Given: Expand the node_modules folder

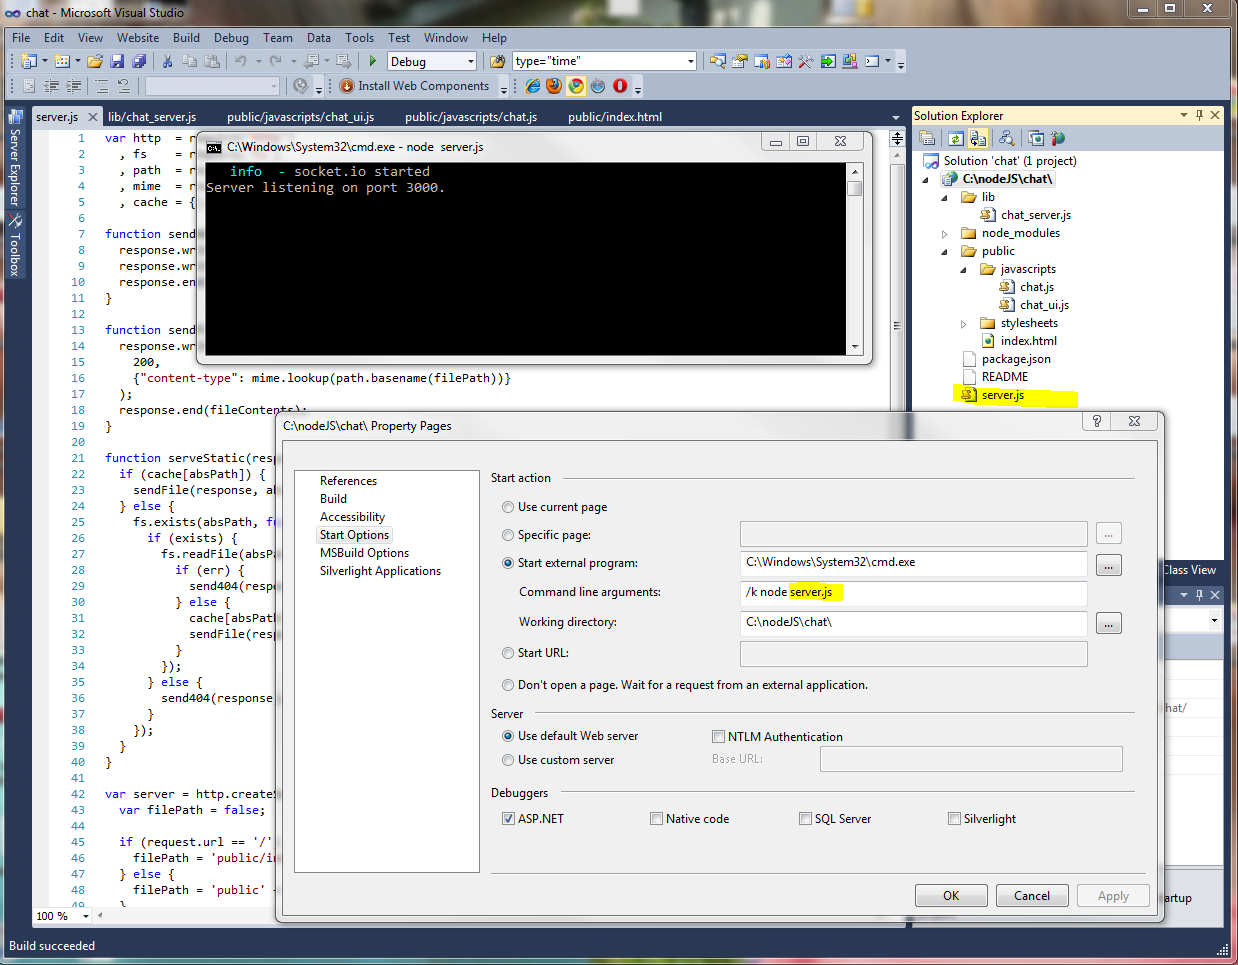Looking at the screenshot, I should (944, 234).
